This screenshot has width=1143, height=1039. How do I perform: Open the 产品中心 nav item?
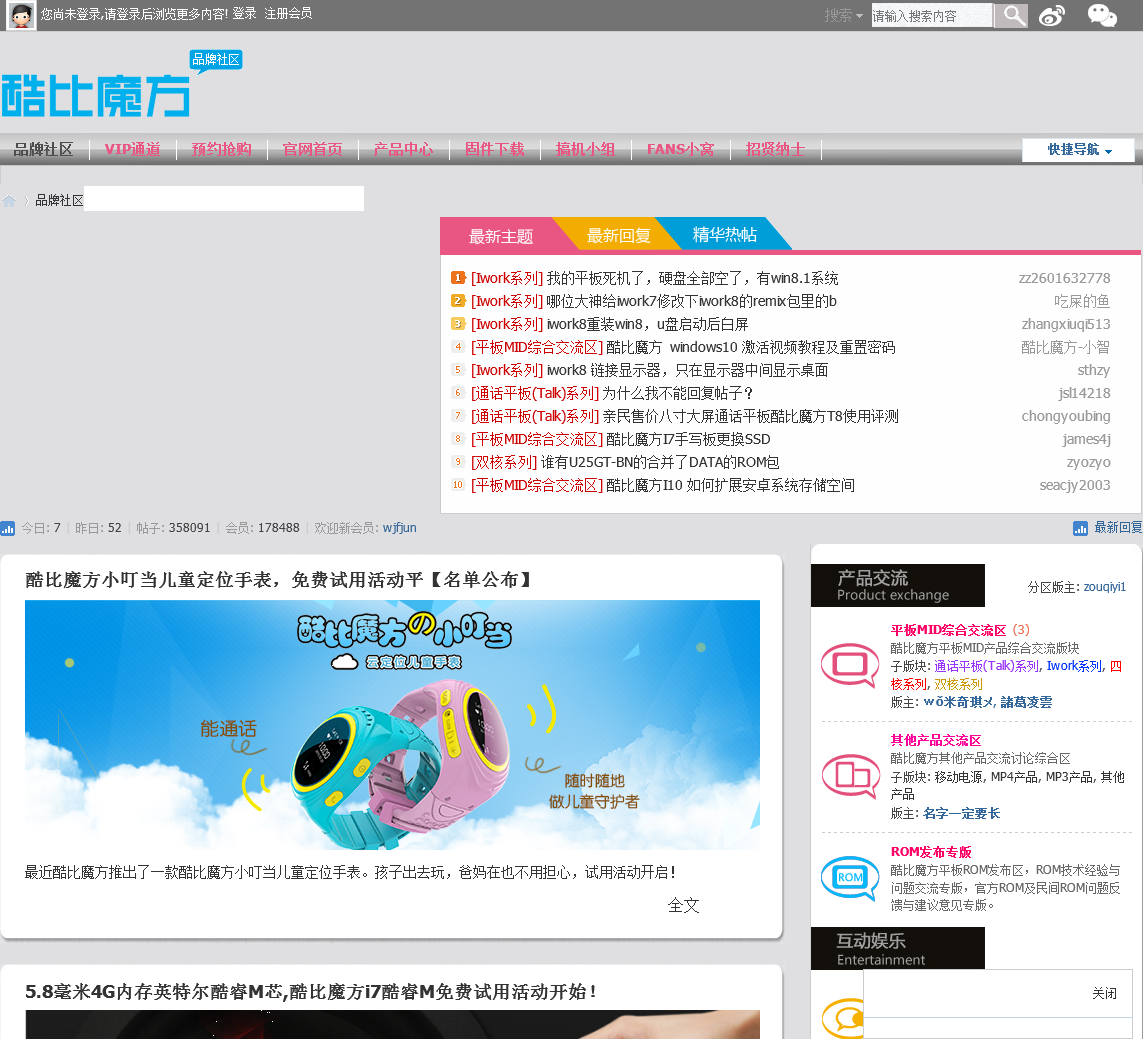click(x=403, y=149)
